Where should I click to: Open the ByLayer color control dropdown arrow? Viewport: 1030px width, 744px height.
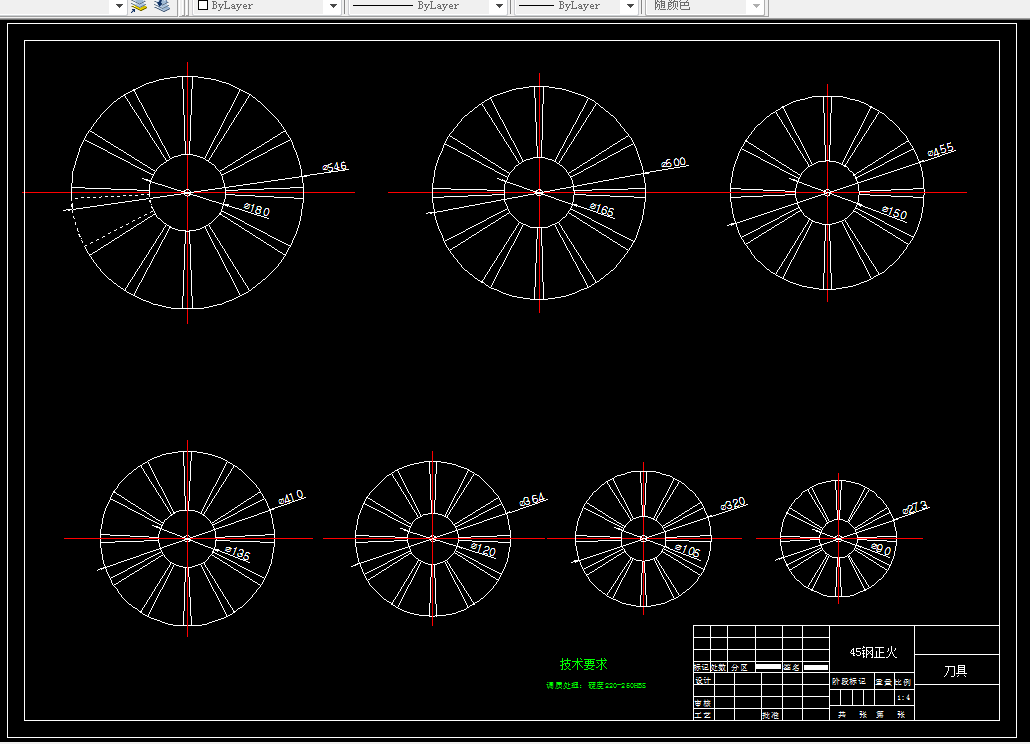coord(333,6)
